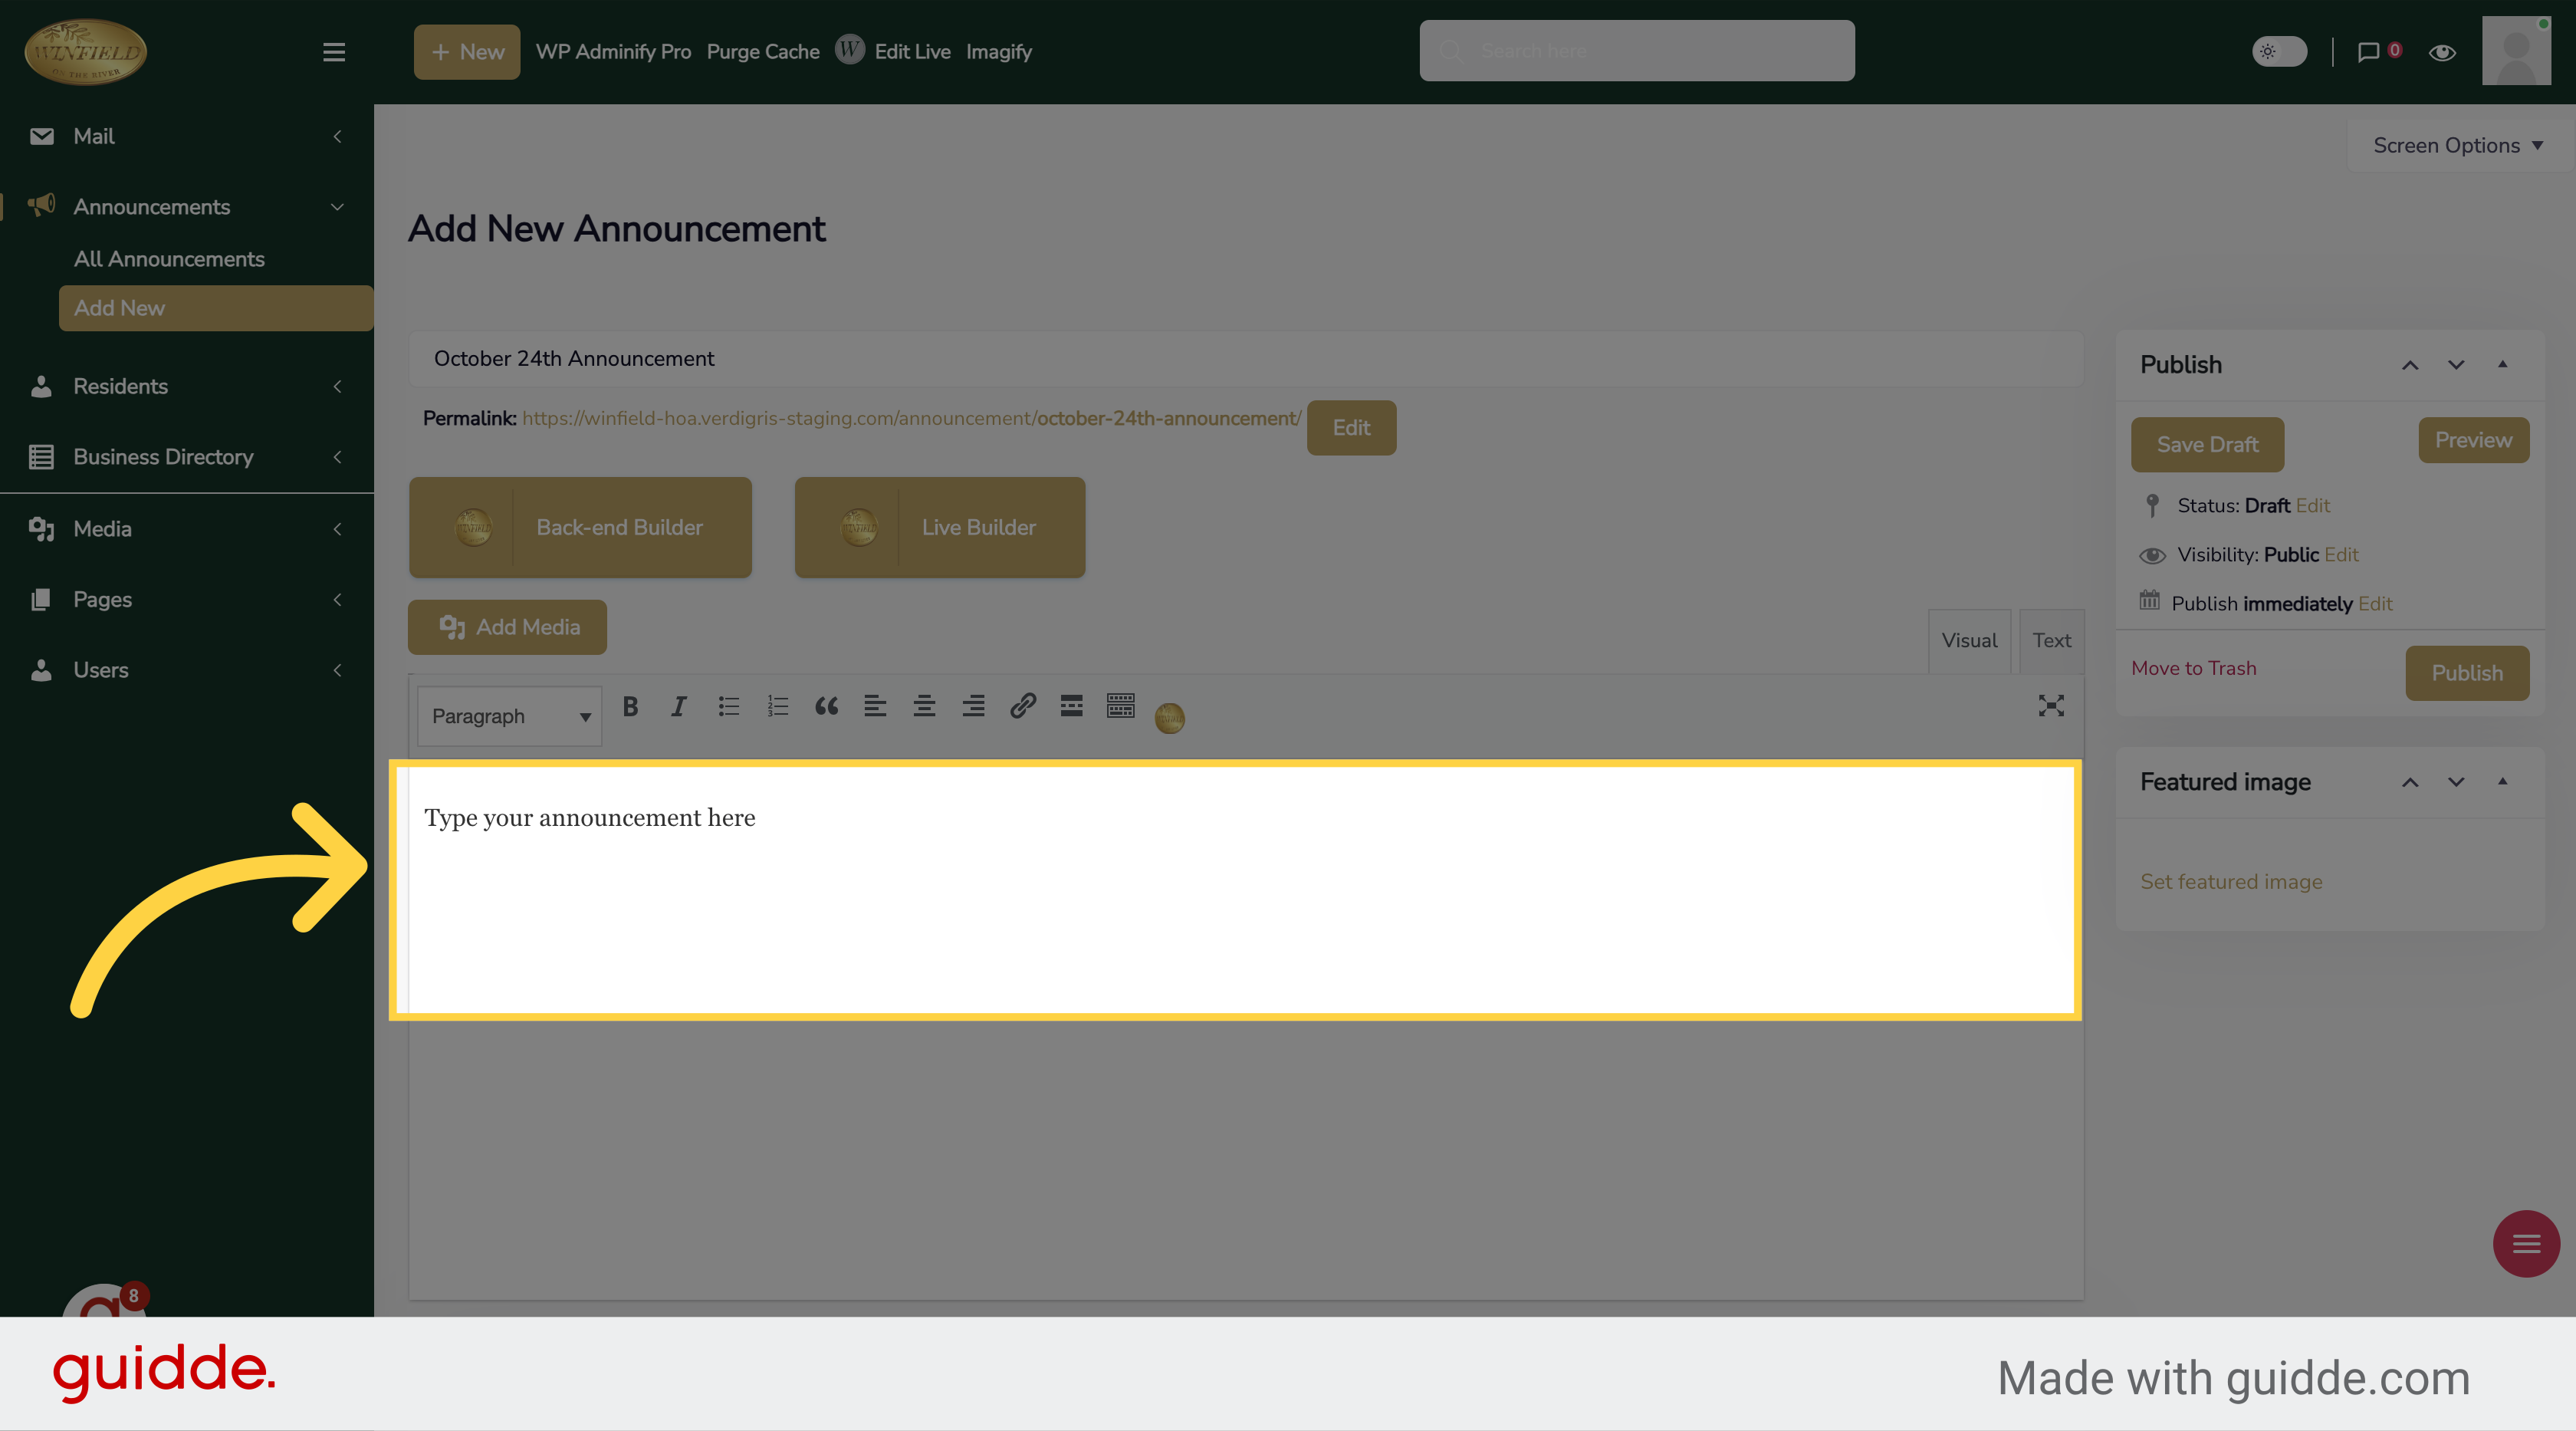Click the hamburger menu icon beside the logo
The height and width of the screenshot is (1431, 2576).
tap(334, 52)
